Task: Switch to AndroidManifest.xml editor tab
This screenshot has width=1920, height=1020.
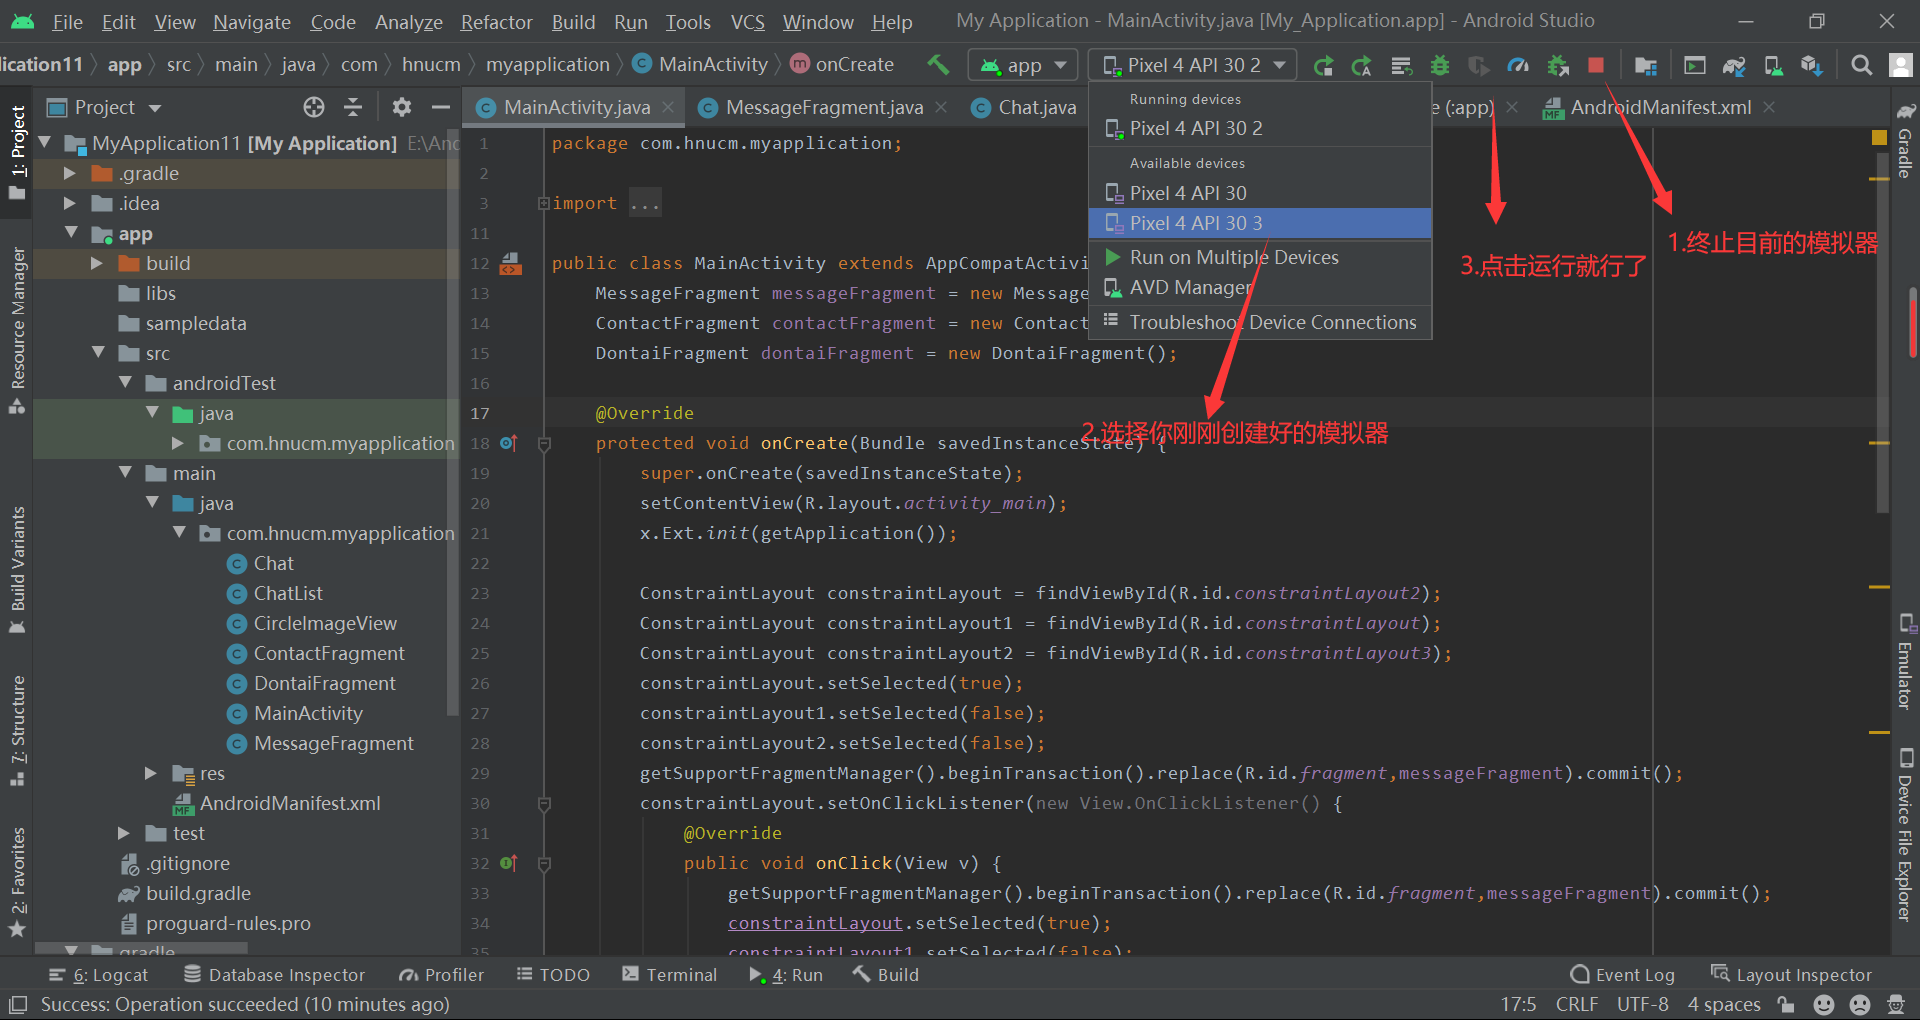Action: [x=1660, y=107]
